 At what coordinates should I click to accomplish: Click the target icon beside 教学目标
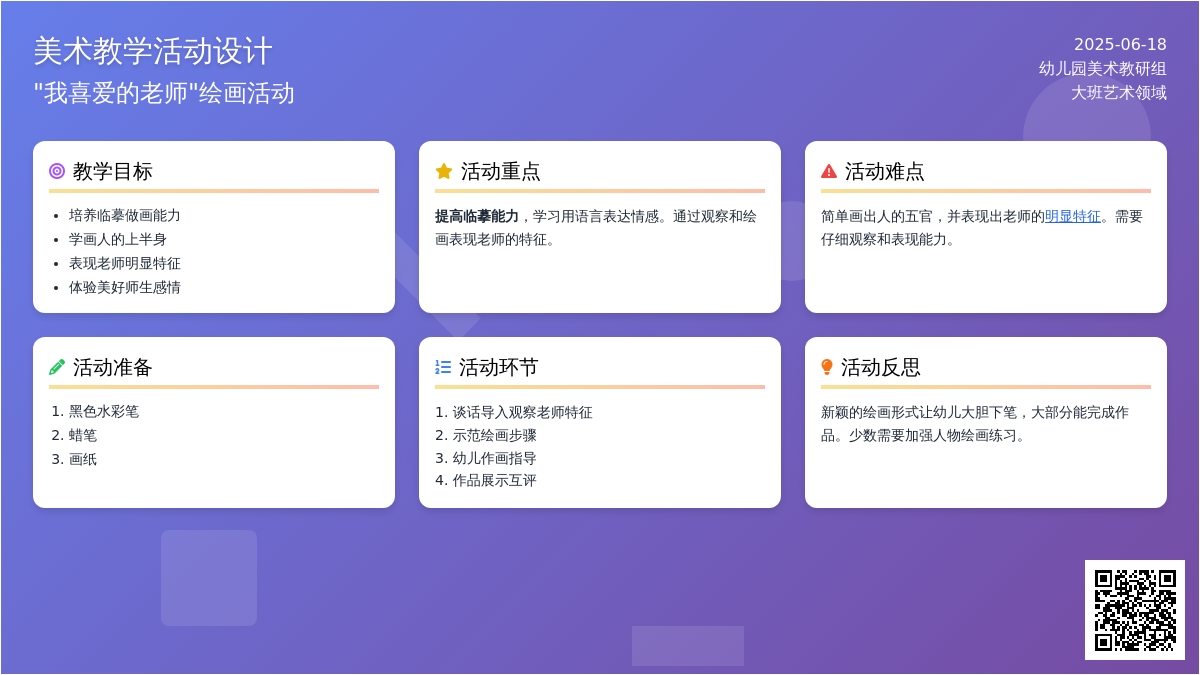(x=57, y=171)
